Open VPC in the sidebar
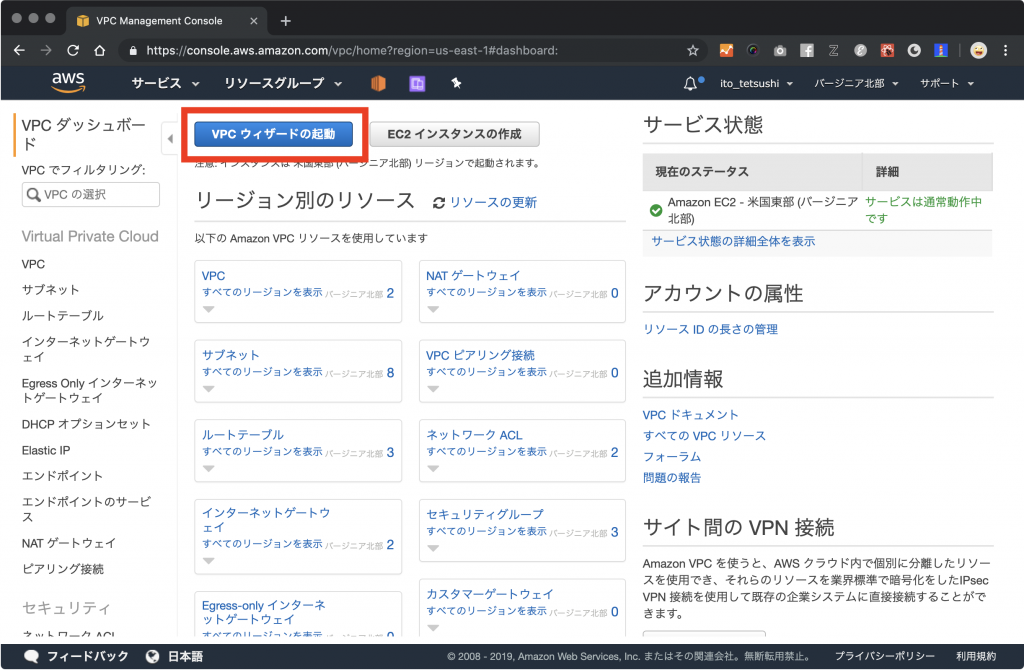Image resolution: width=1024 pixels, height=670 pixels. [x=33, y=264]
